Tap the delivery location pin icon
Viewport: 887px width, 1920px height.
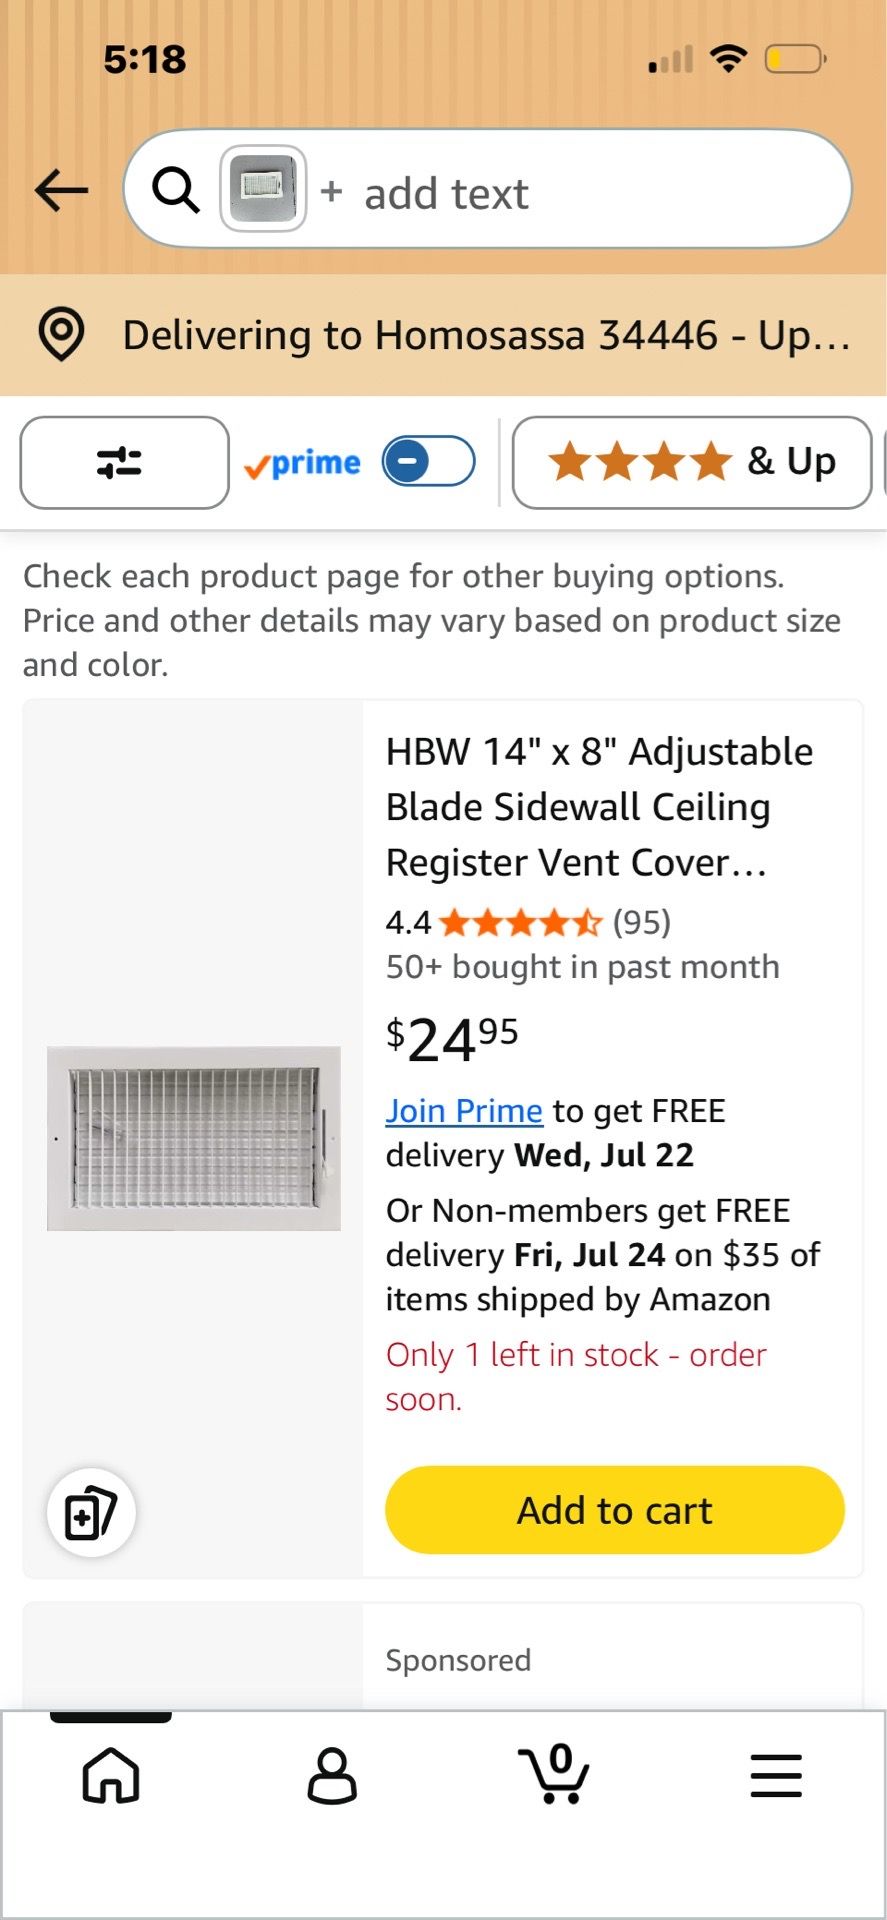[61, 335]
